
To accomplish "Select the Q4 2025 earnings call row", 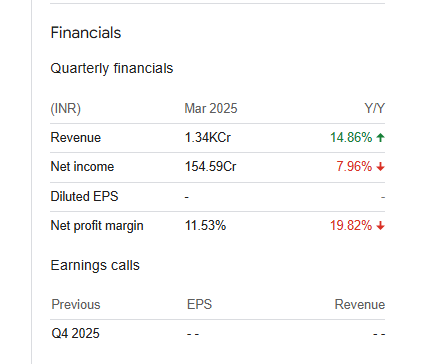I will click(x=218, y=334).
